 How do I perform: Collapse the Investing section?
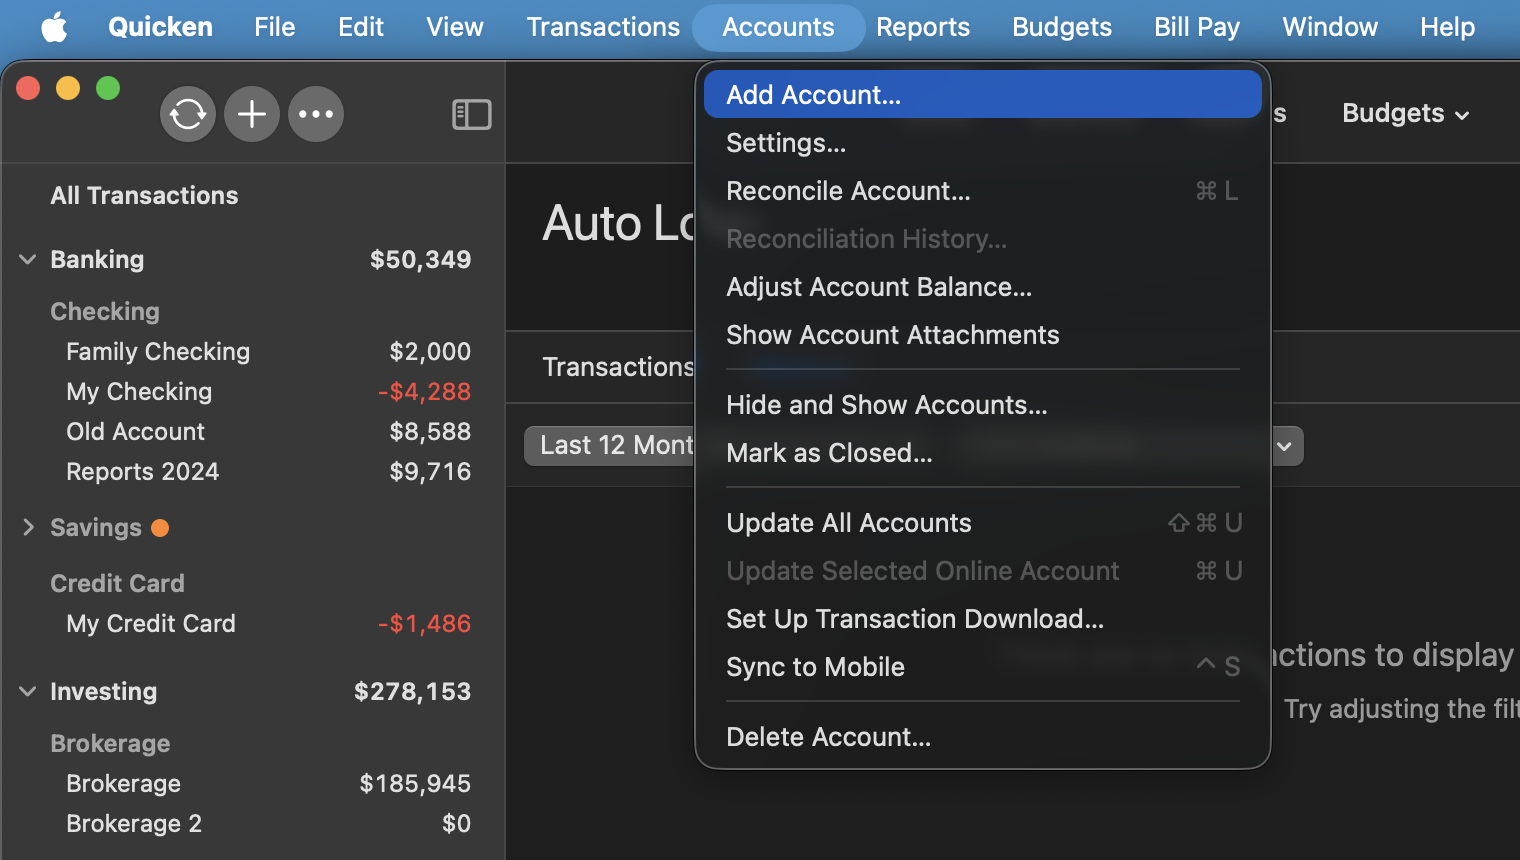point(27,691)
